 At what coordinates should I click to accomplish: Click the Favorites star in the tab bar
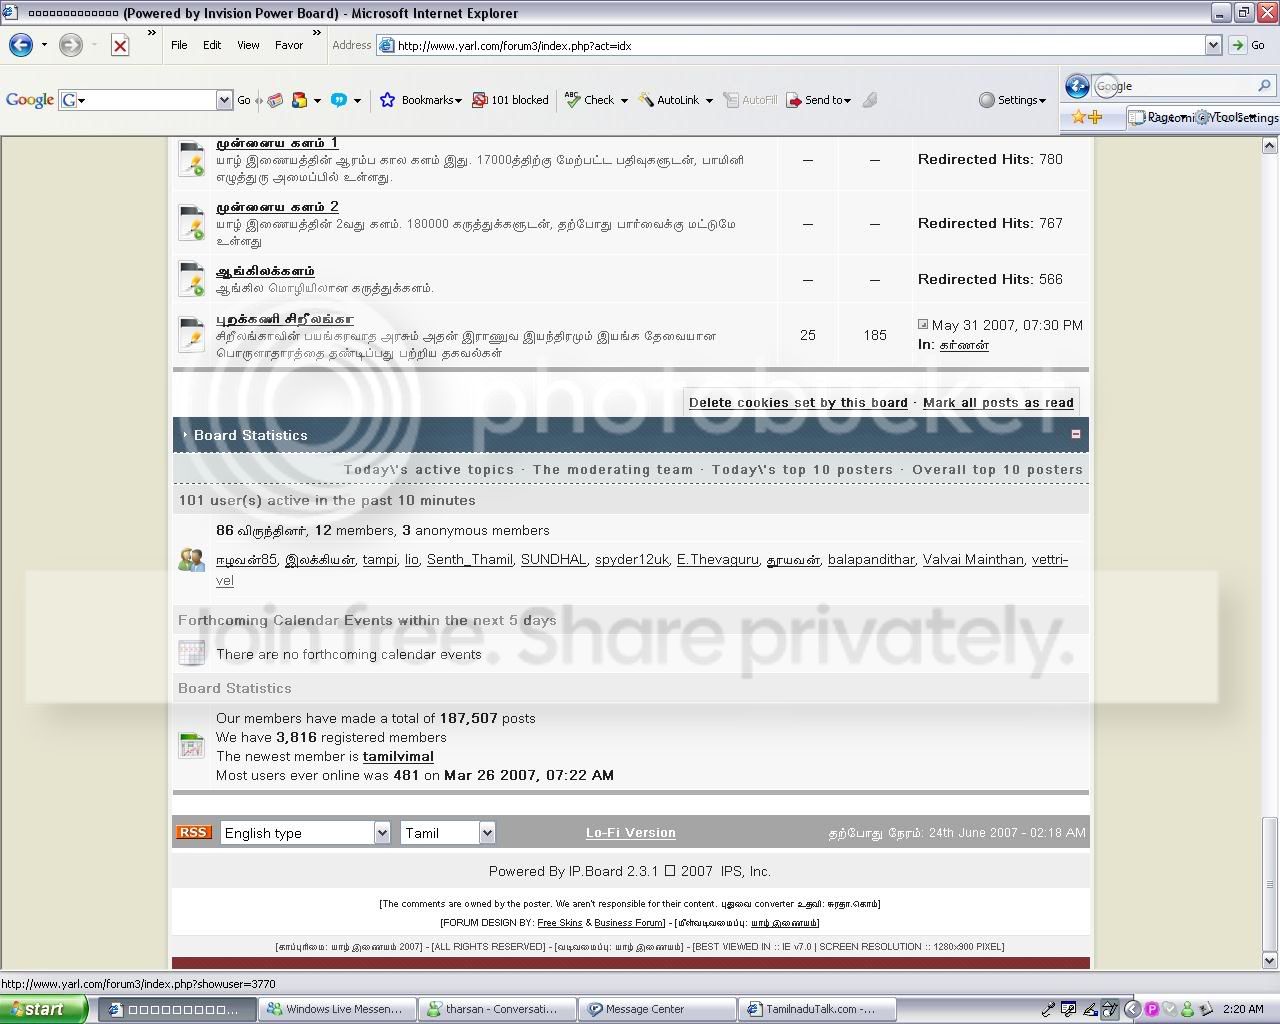click(x=1078, y=117)
